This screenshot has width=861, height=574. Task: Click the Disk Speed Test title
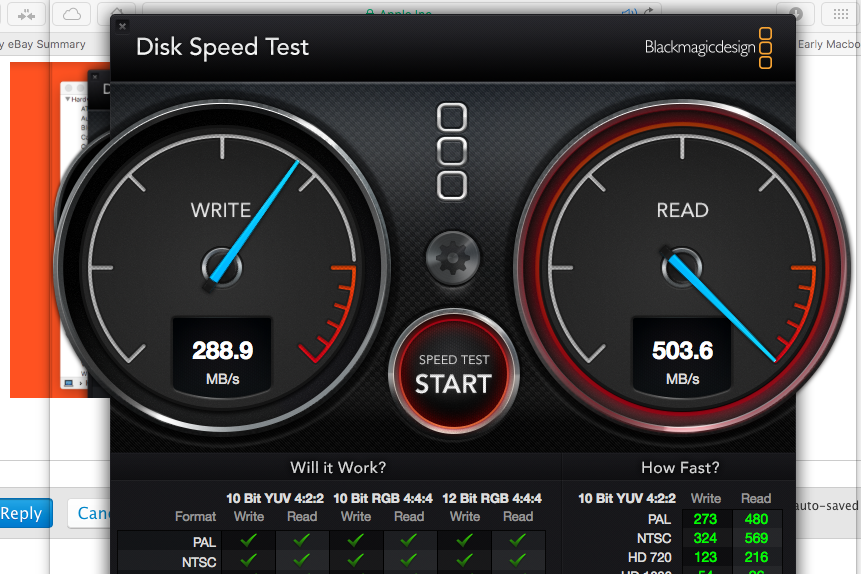click(222, 47)
